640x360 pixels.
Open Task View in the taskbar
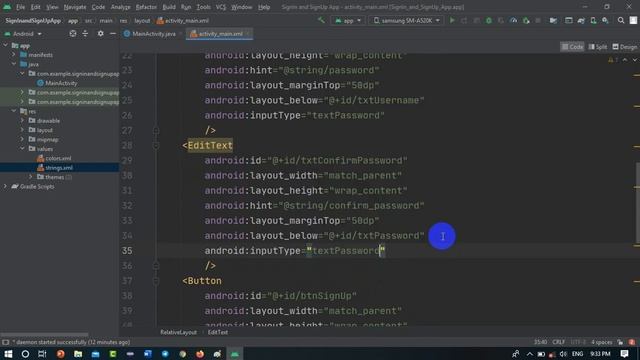[x=42, y=354]
